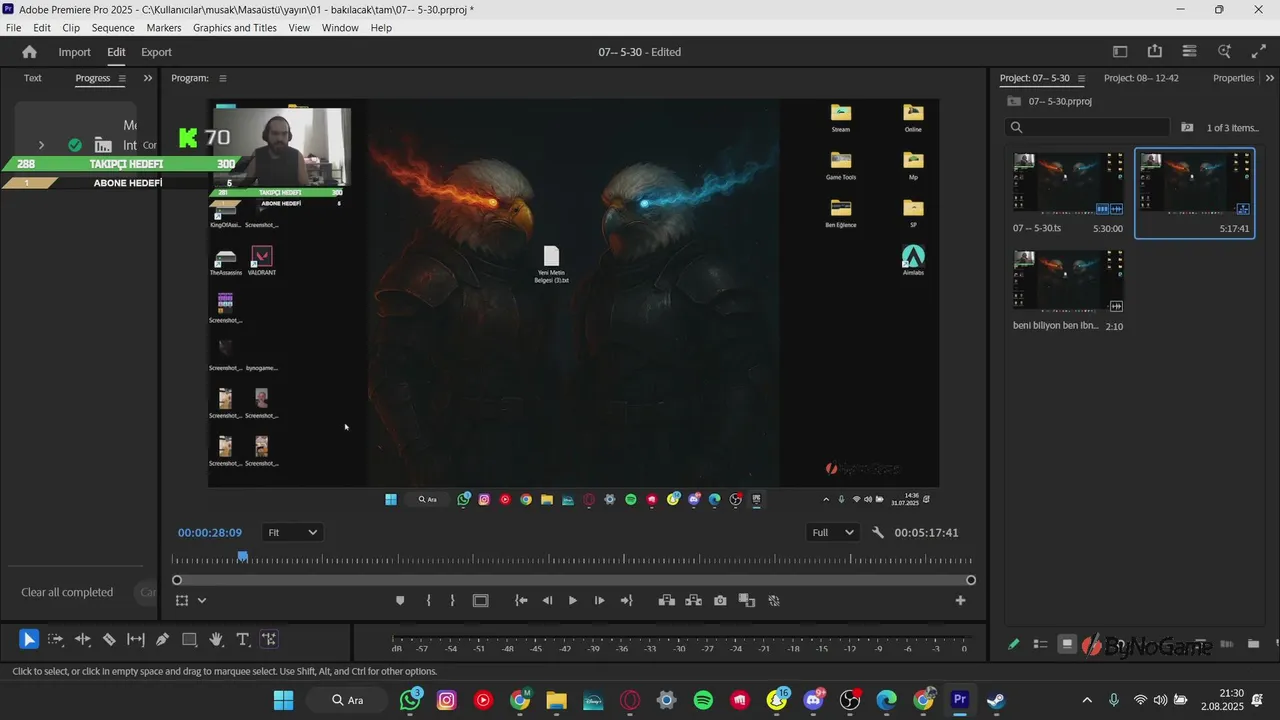Show hidden tabs next to the Progress tab
1280x720 pixels.
tap(148, 78)
